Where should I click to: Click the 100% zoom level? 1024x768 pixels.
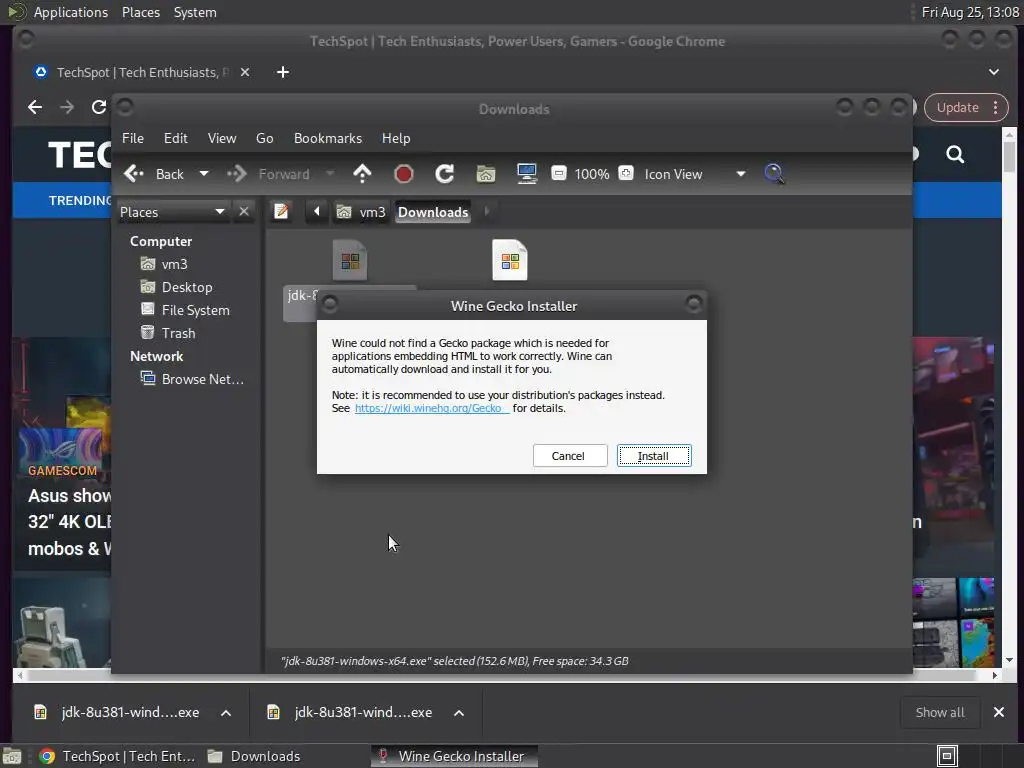[x=592, y=174]
